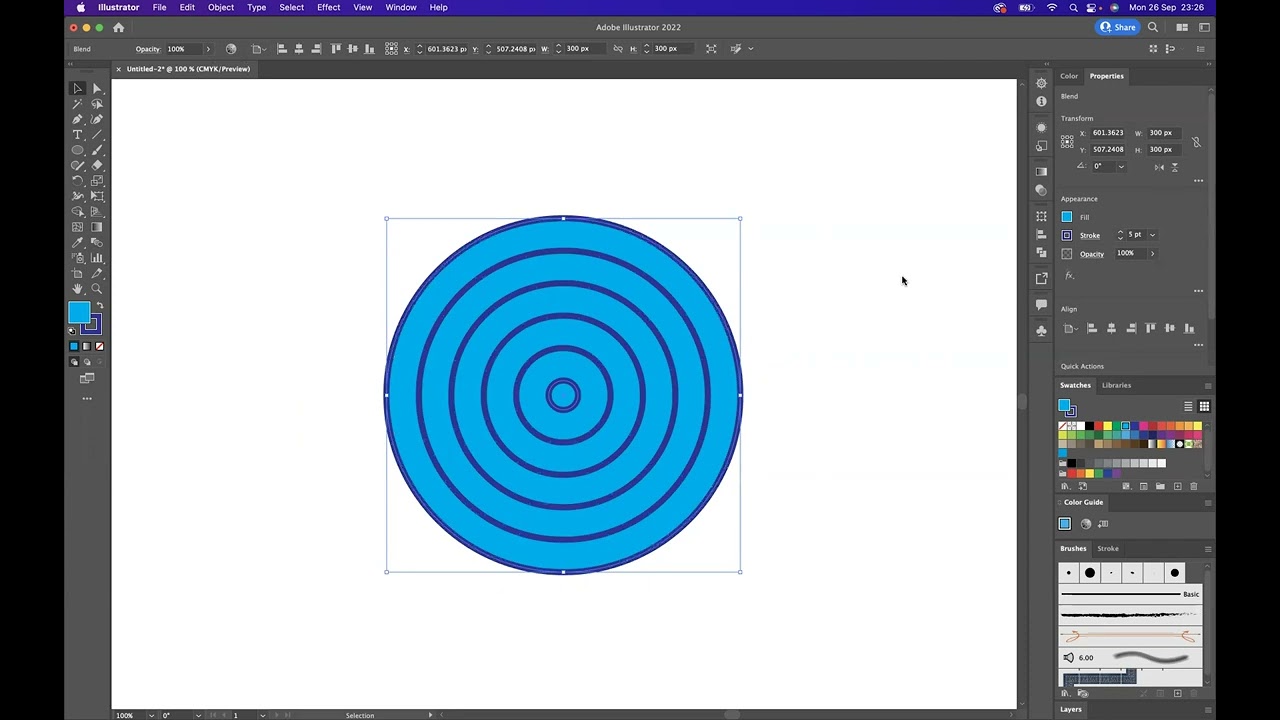Open the Symbols panel club icon

[1041, 330]
